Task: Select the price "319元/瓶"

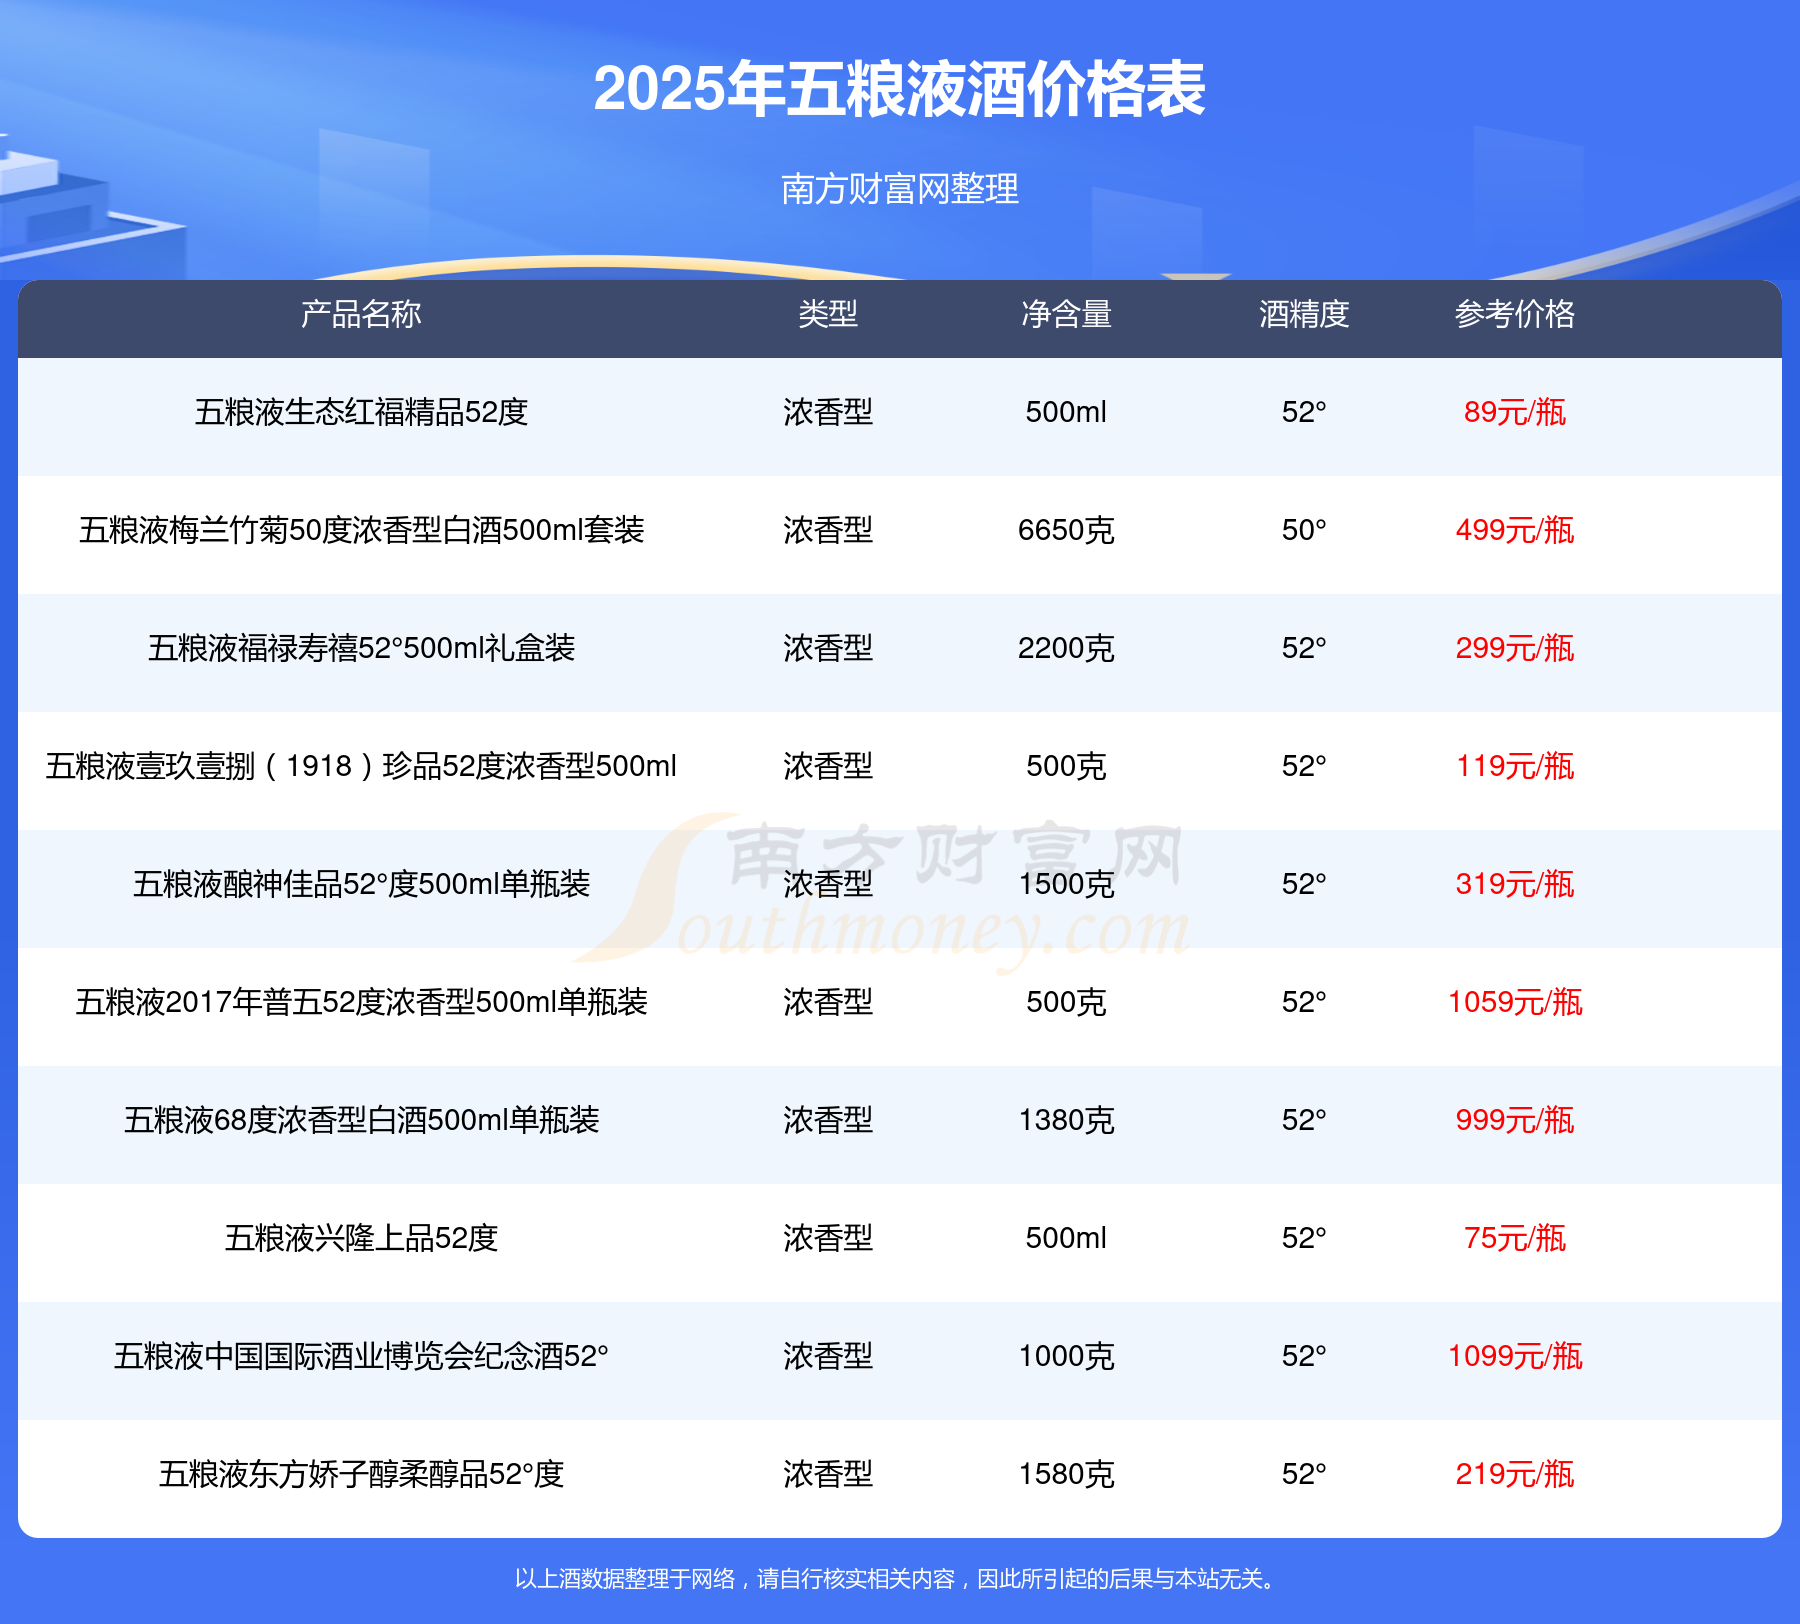Action: (x=1515, y=884)
